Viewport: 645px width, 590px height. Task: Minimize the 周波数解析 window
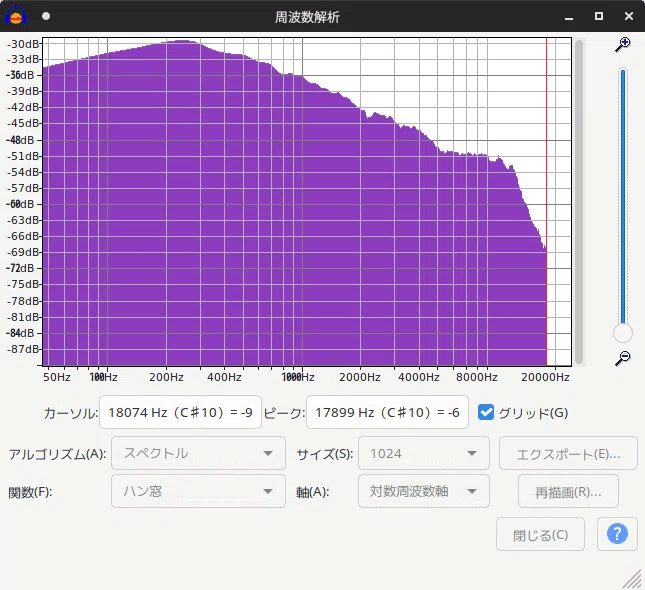pos(569,17)
